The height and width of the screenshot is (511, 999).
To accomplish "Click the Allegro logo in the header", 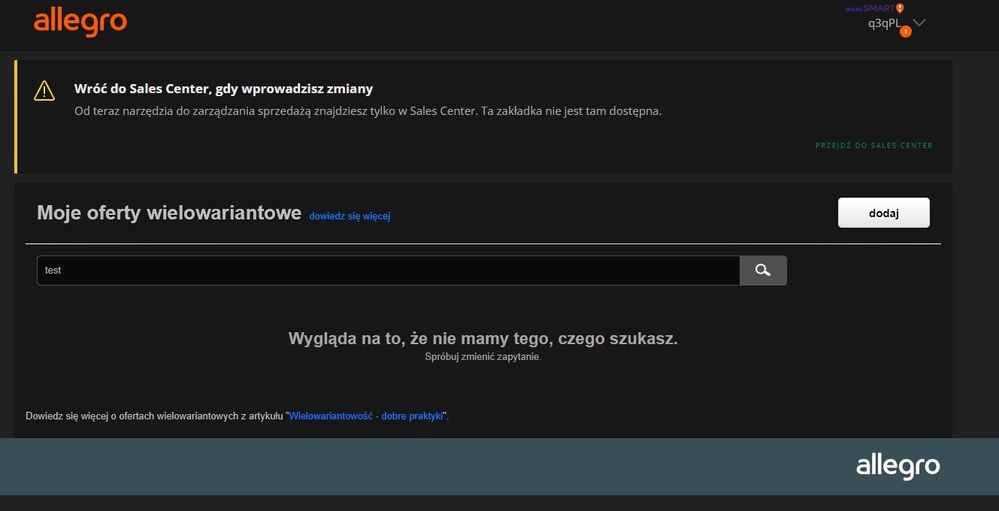I will pos(80,22).
